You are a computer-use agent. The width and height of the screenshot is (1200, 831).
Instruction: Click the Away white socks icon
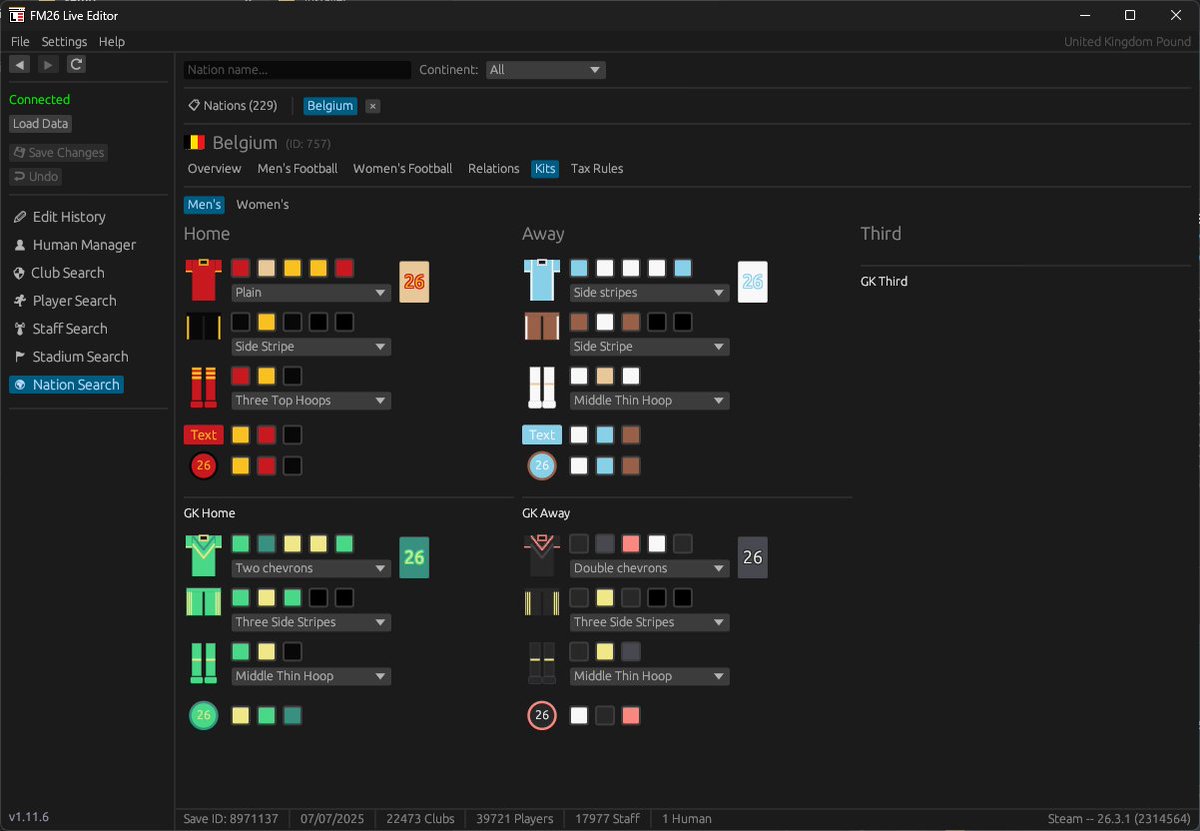pos(541,387)
